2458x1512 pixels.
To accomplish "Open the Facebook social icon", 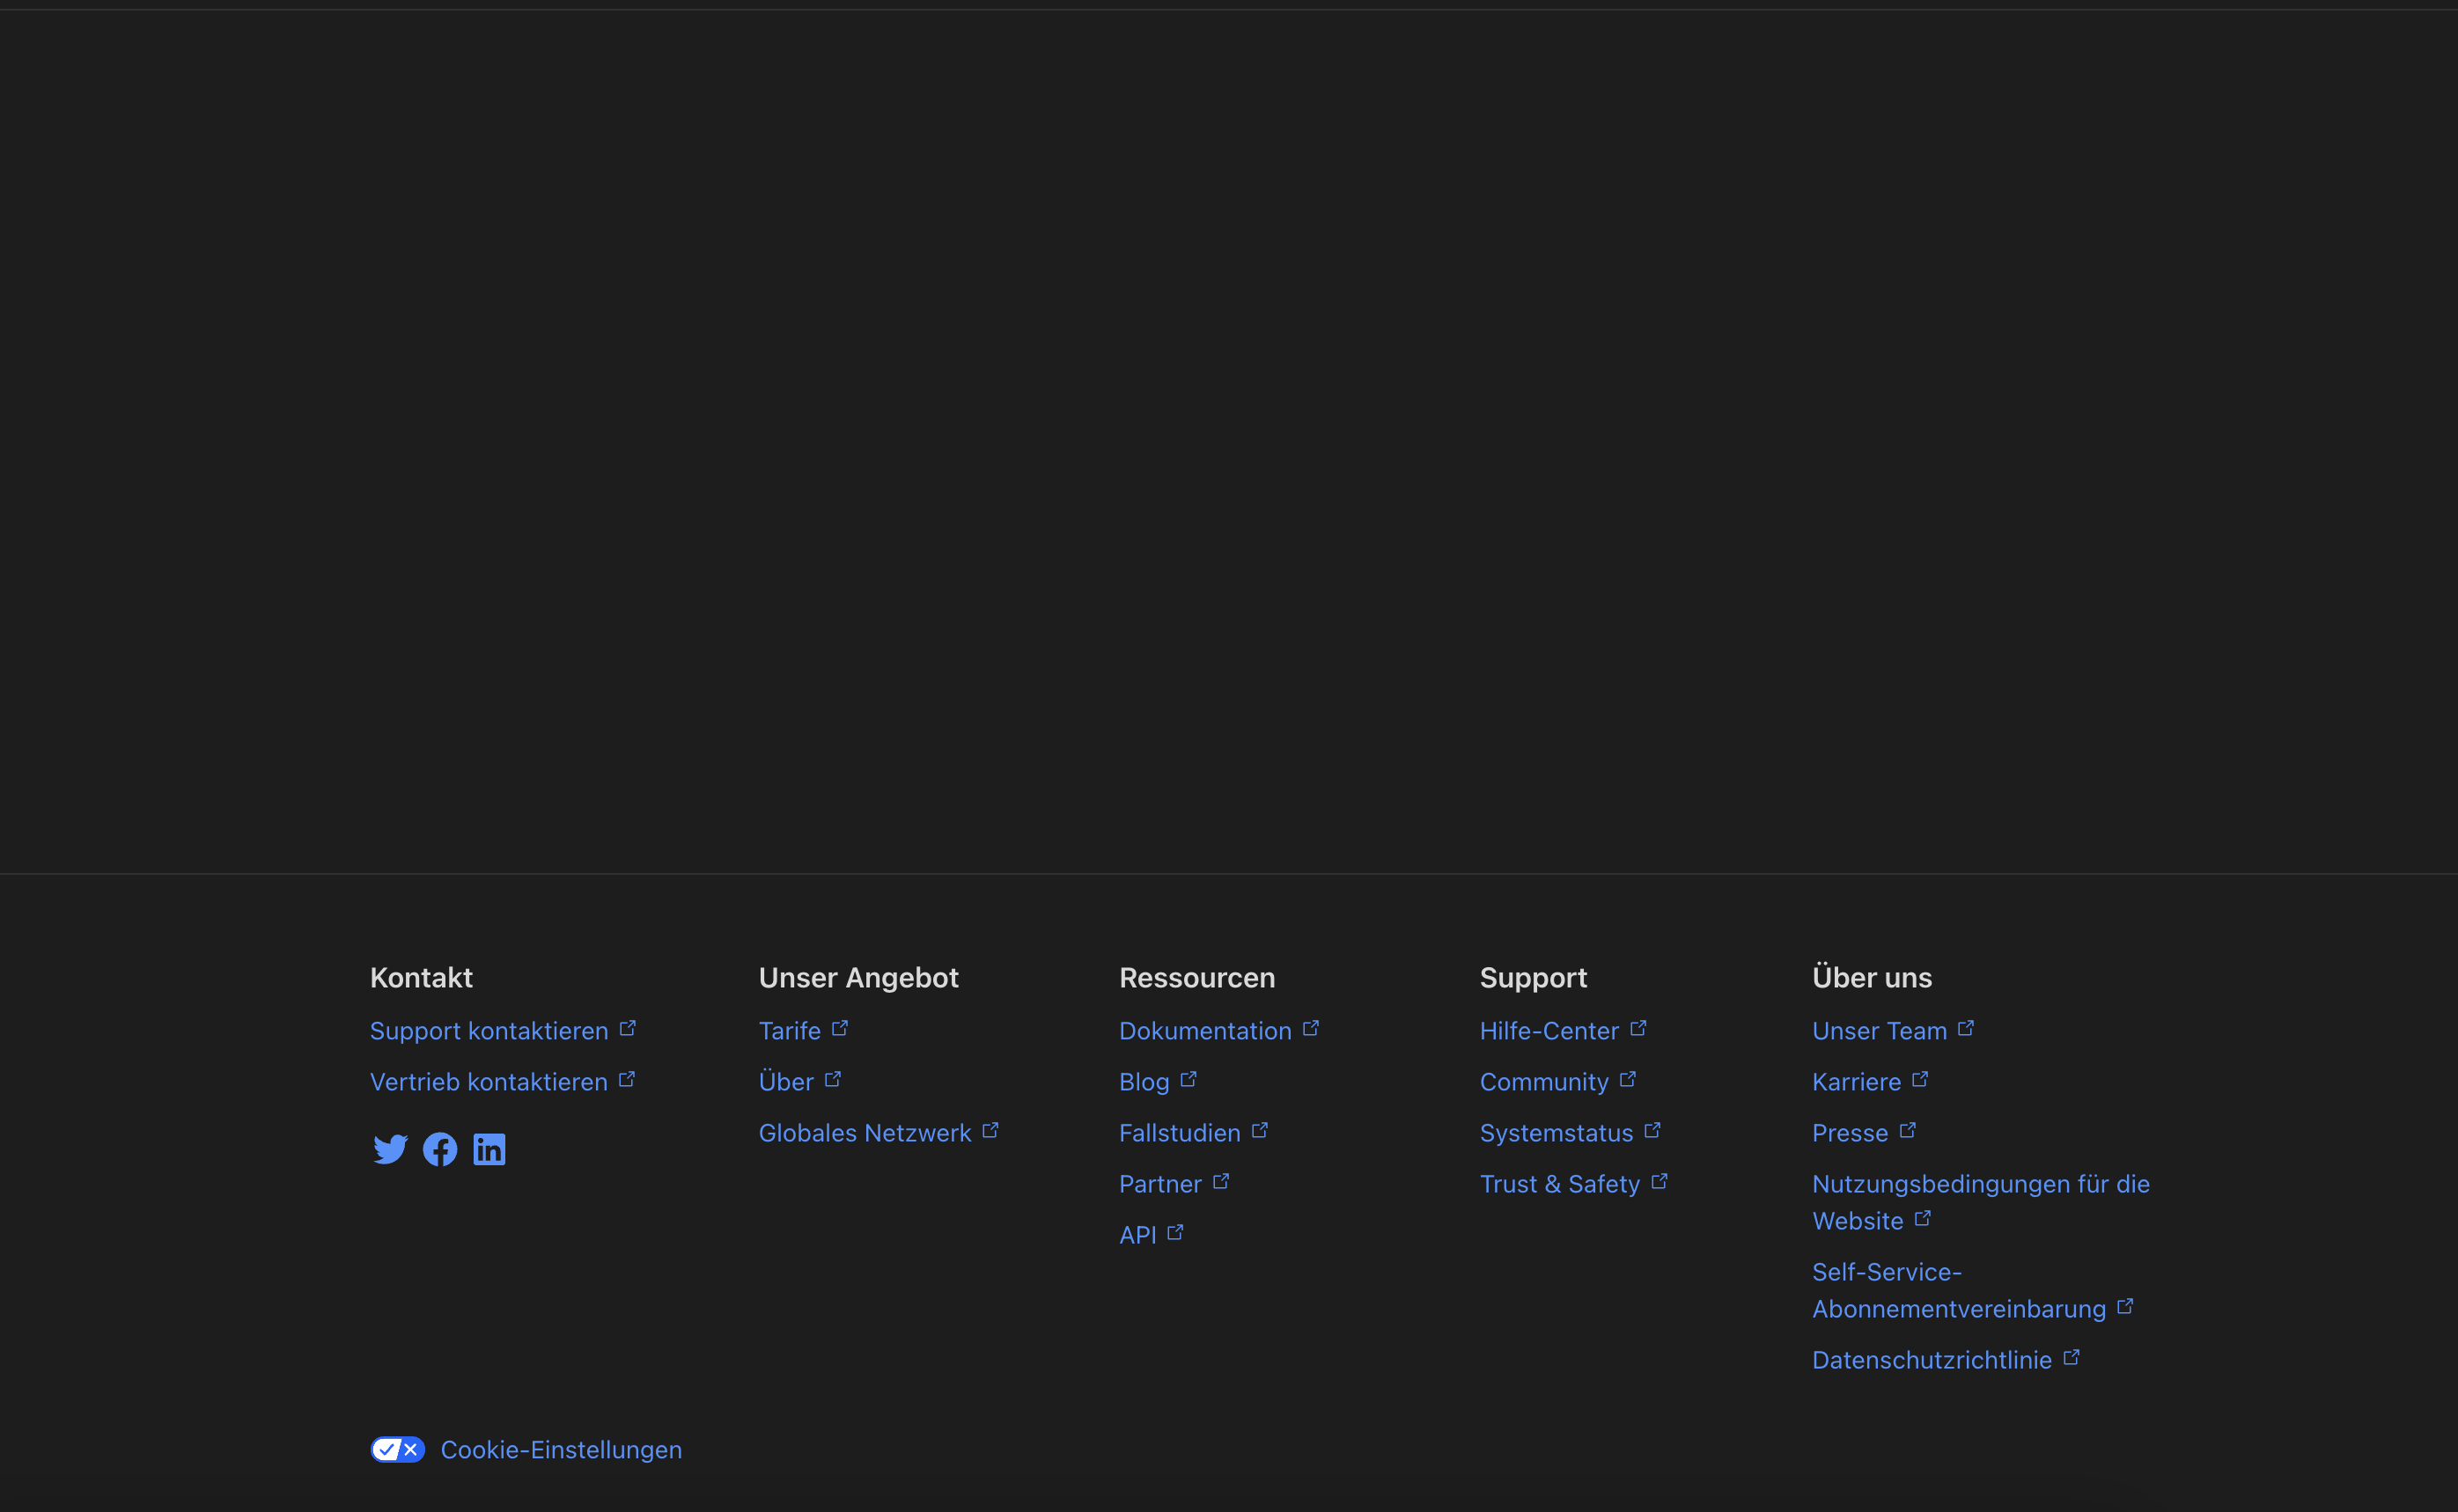I will (440, 1149).
